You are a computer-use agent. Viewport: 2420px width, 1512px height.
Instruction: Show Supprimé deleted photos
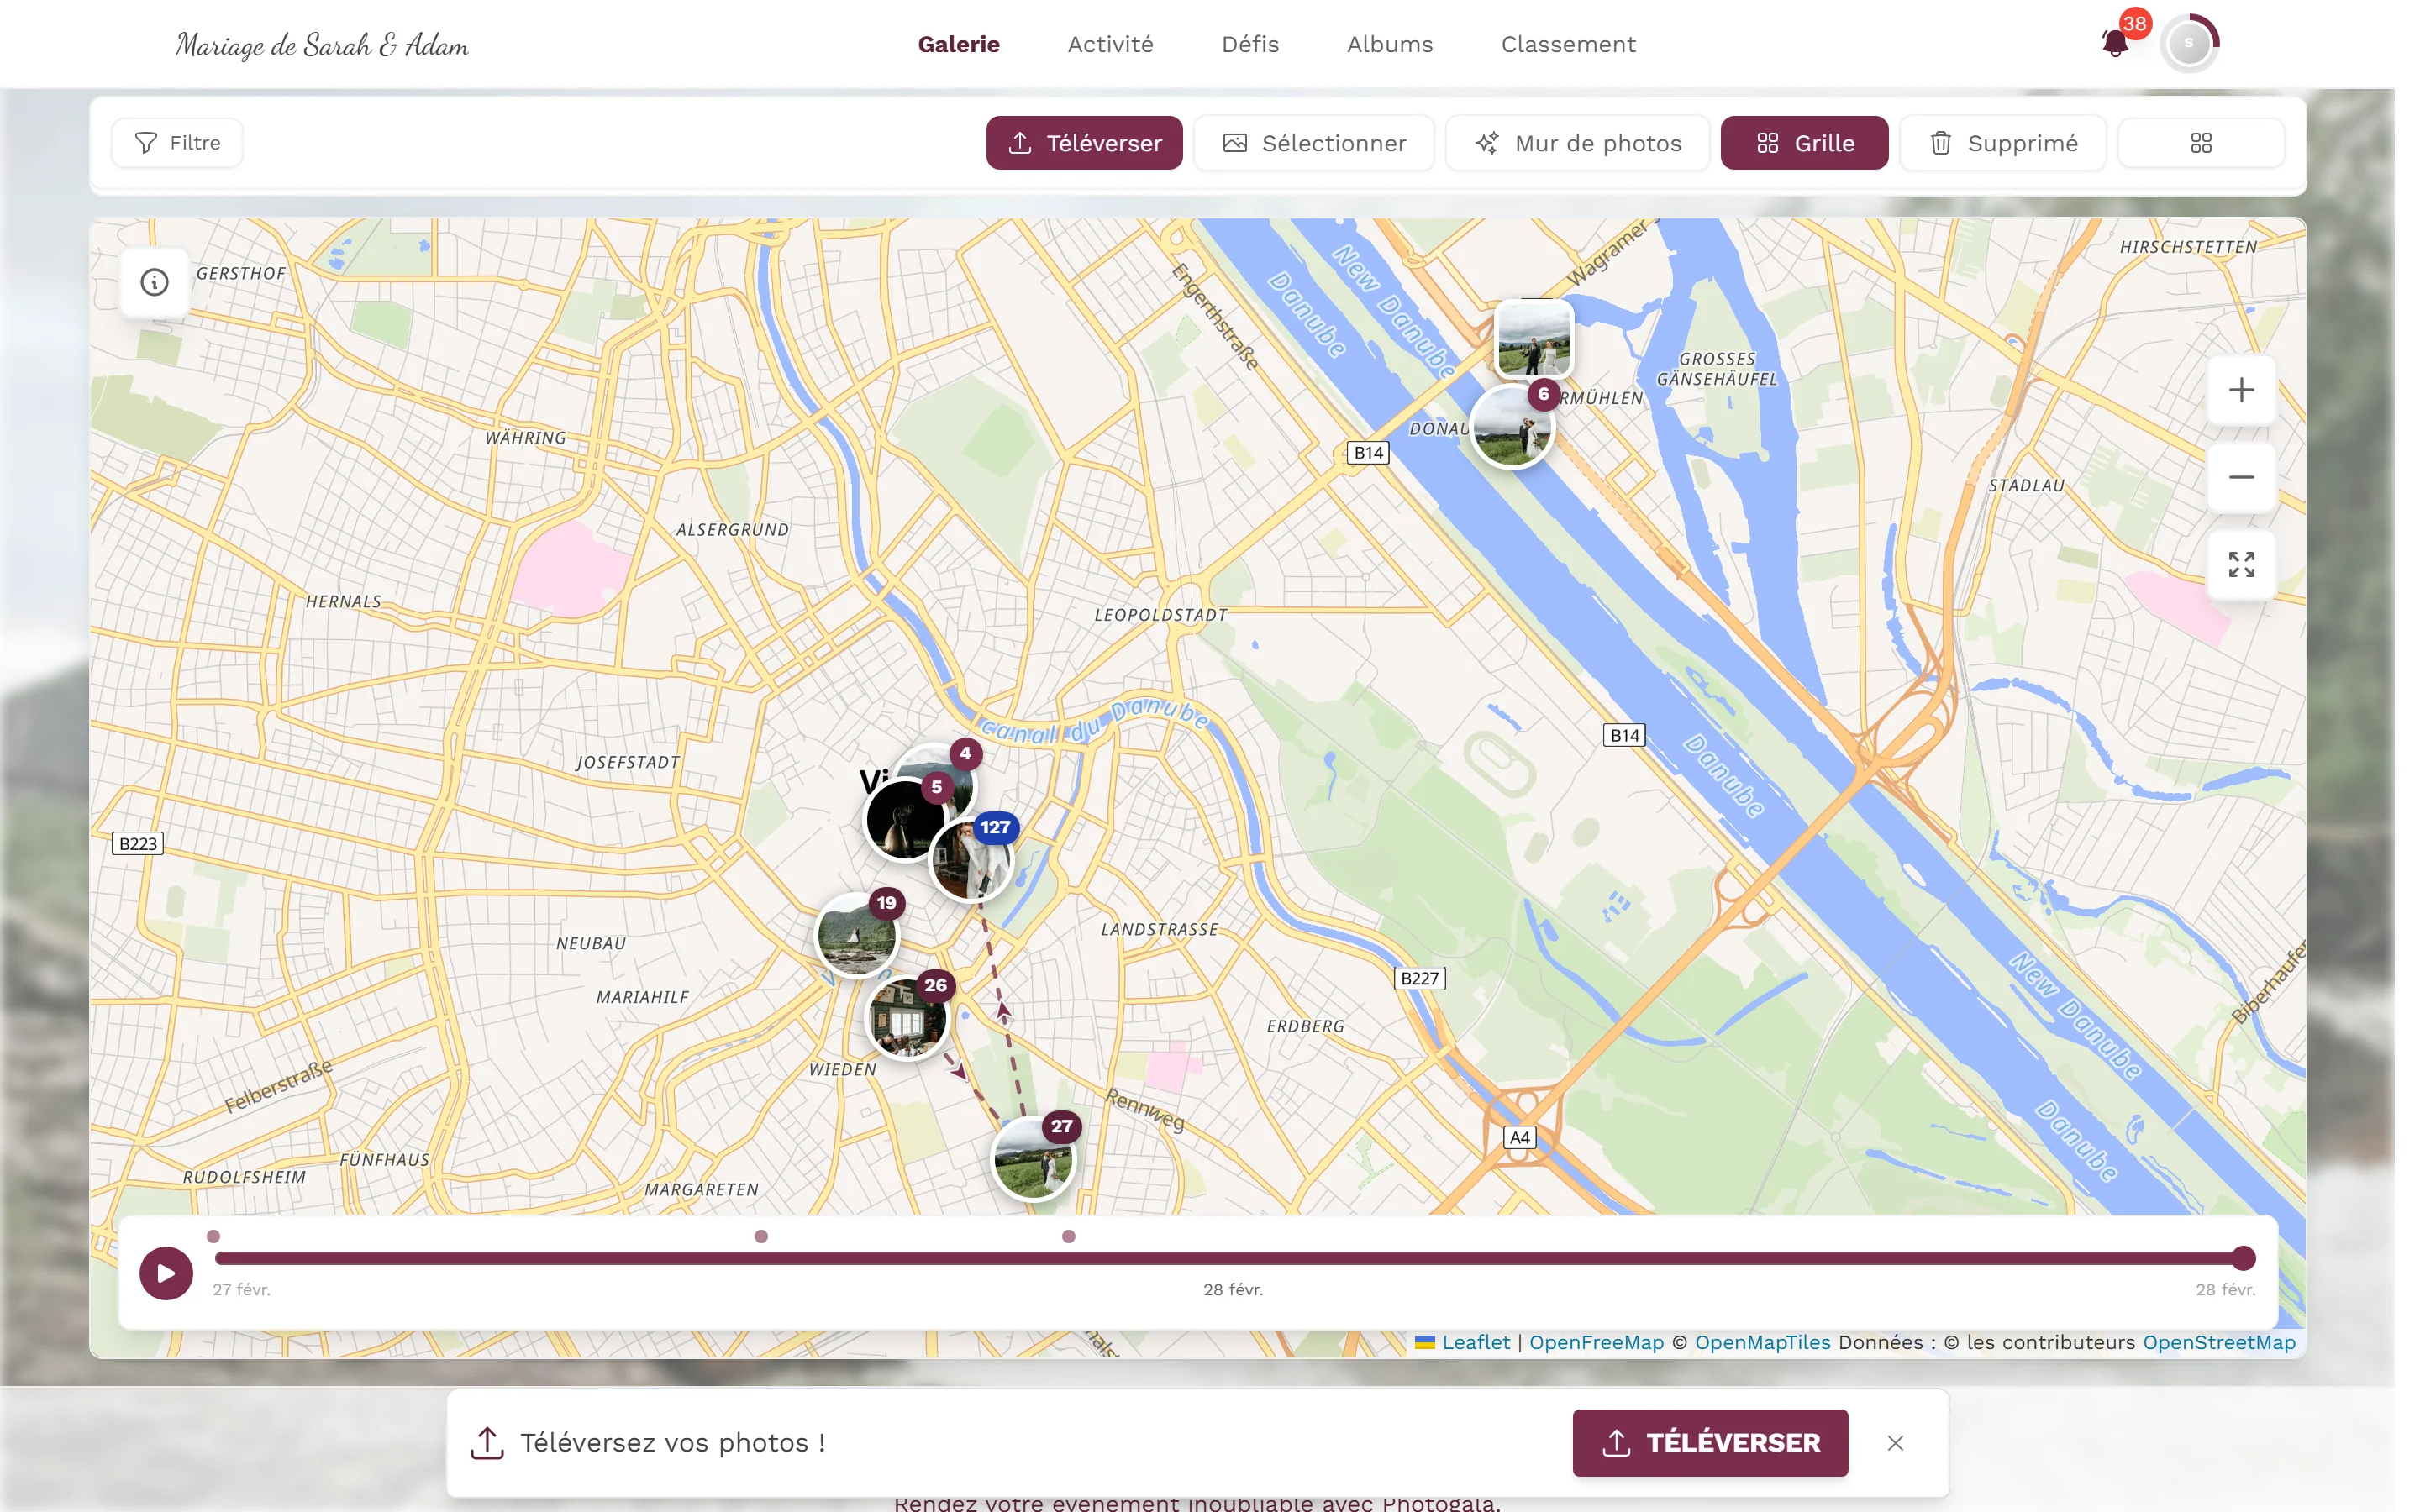[2002, 143]
